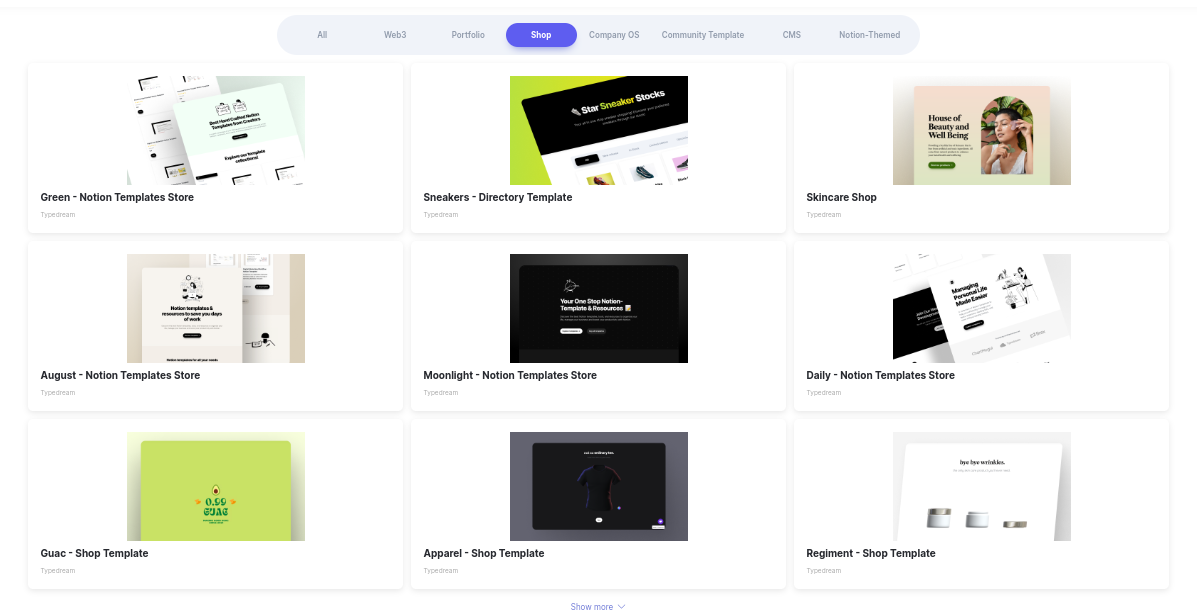Screen dimensions: 1197x611
Task: Click the Guac - Shop Template title
Action: point(94,554)
